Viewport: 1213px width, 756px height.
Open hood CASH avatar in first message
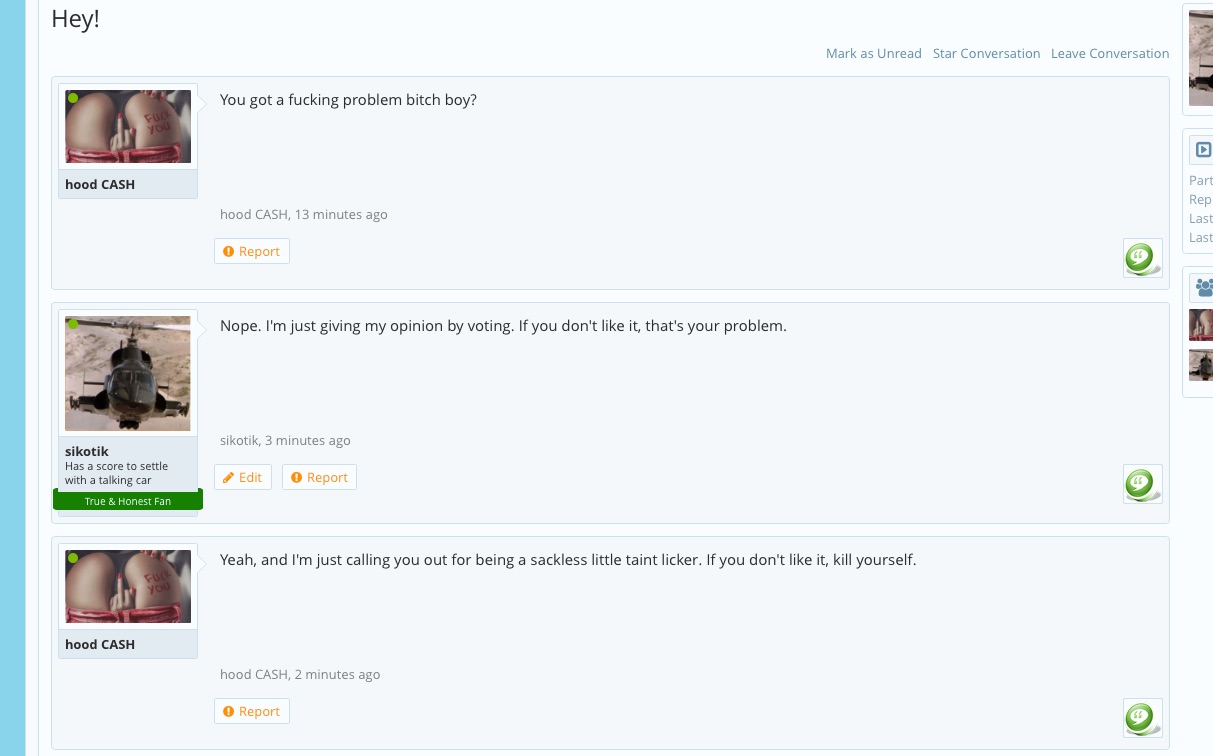pyautogui.click(x=128, y=126)
